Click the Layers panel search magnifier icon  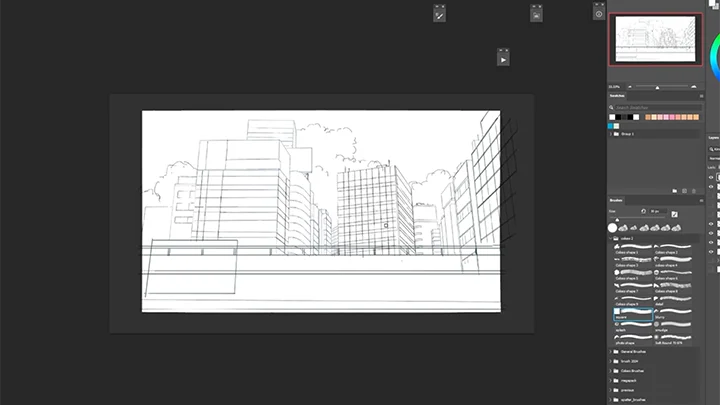point(711,149)
